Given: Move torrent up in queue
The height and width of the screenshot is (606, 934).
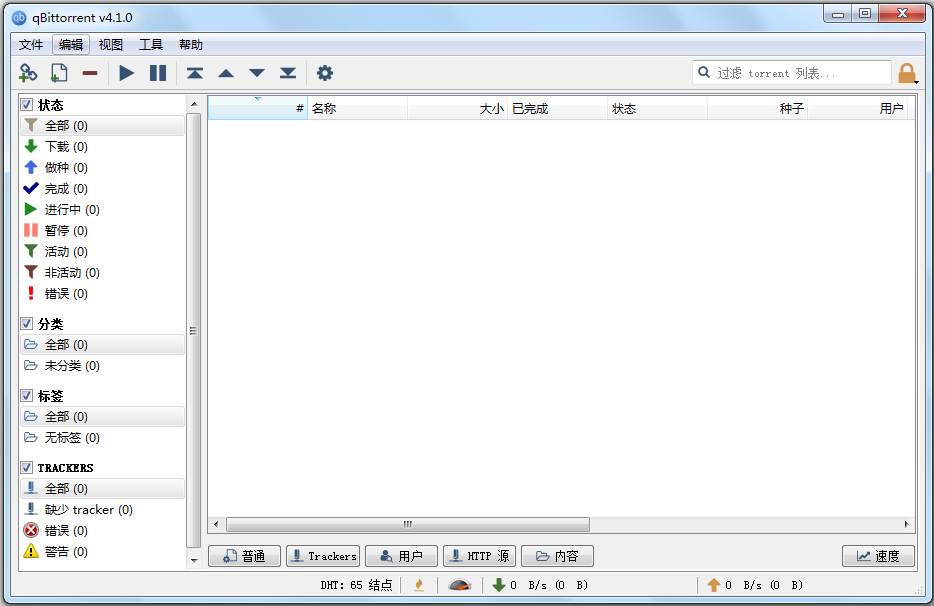Looking at the screenshot, I should pos(226,73).
